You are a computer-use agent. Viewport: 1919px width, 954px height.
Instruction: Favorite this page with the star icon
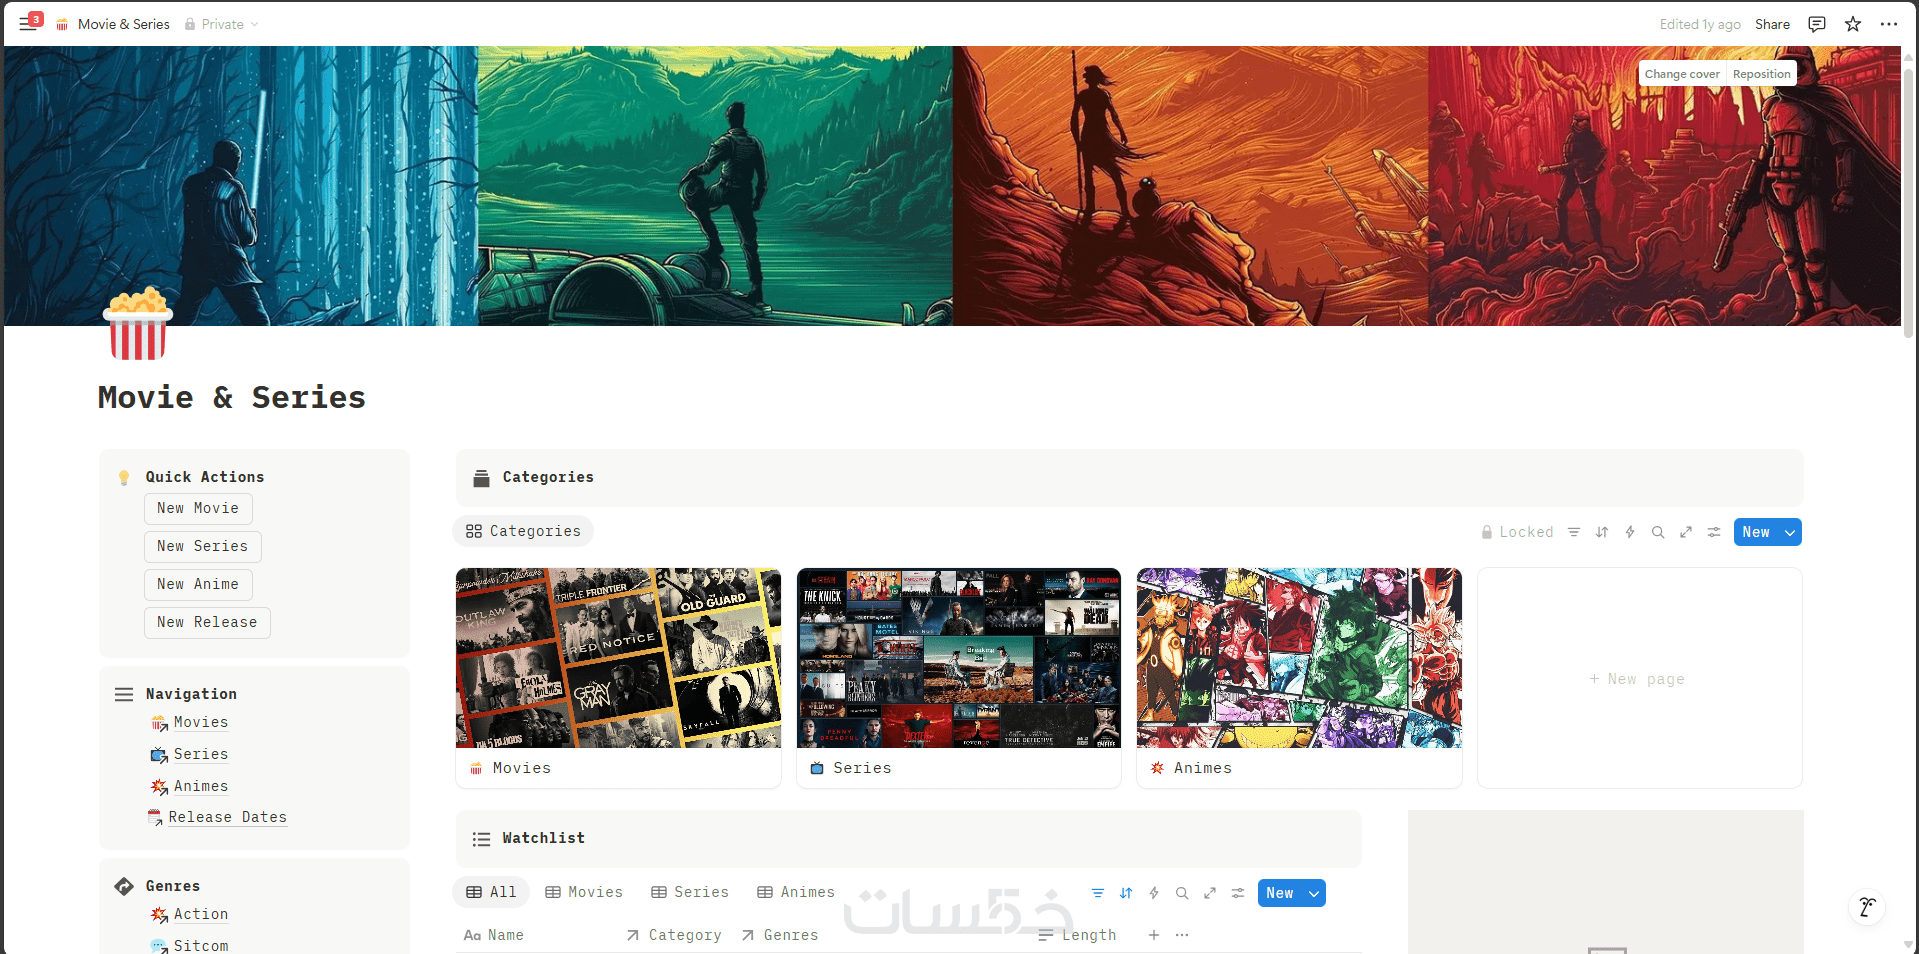pos(1853,24)
